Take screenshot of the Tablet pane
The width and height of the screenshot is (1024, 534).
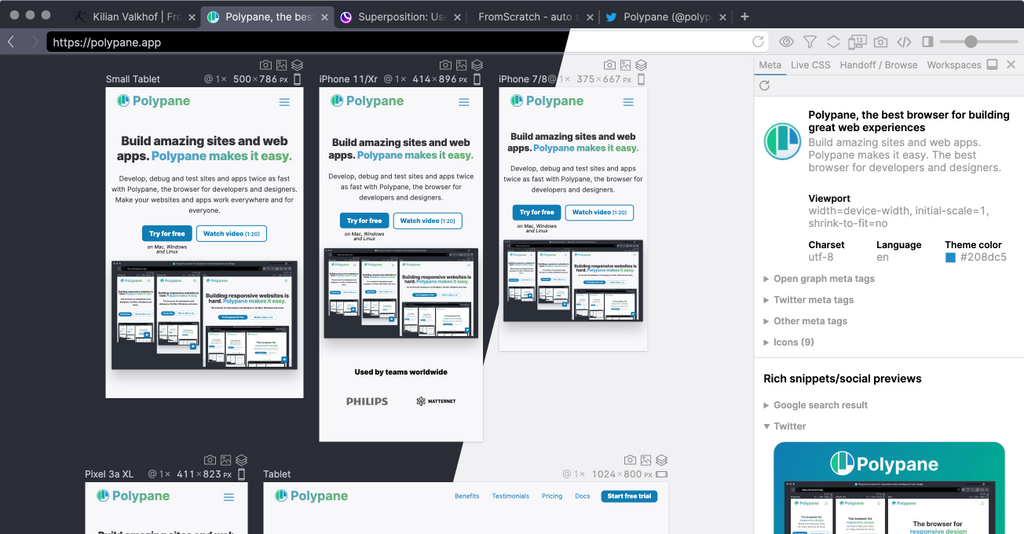[x=630, y=460]
